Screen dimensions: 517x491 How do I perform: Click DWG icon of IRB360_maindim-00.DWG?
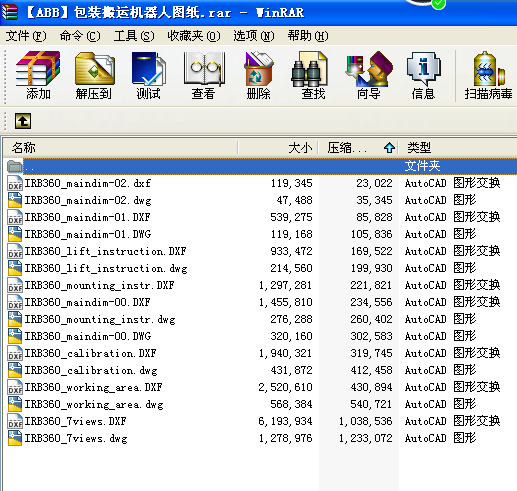point(15,336)
